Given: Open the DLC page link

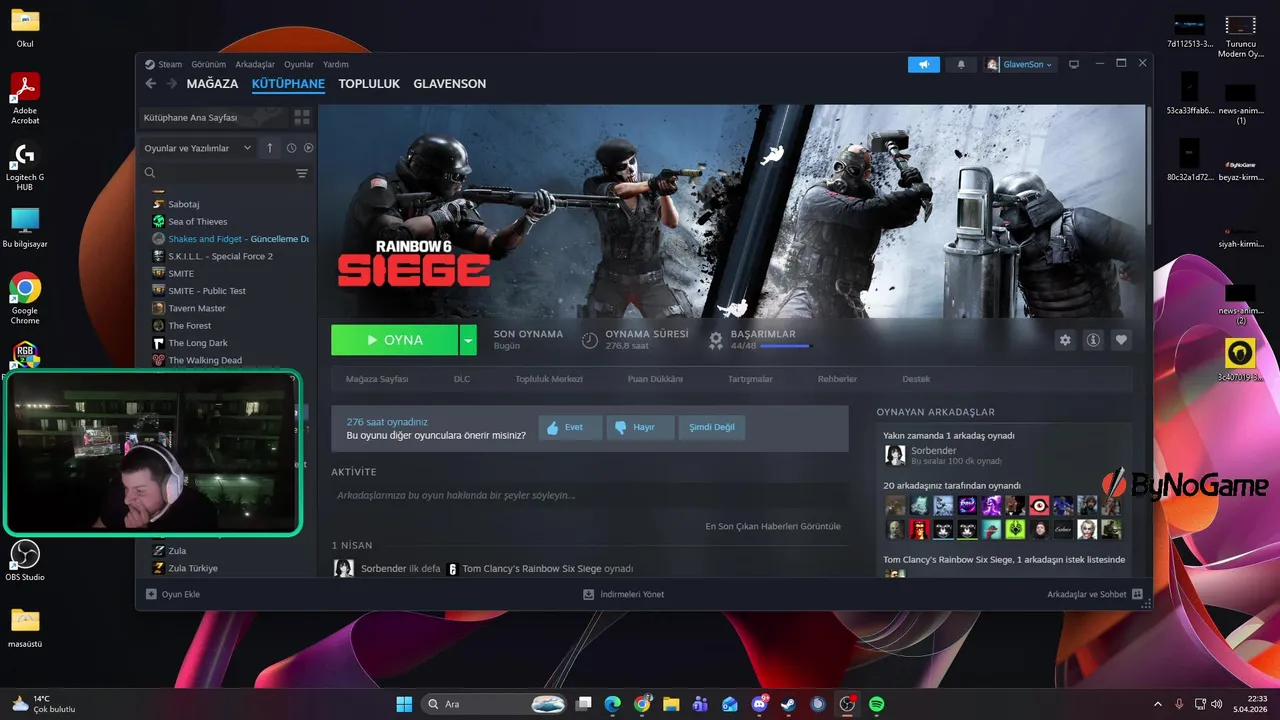Looking at the screenshot, I should pos(462,379).
